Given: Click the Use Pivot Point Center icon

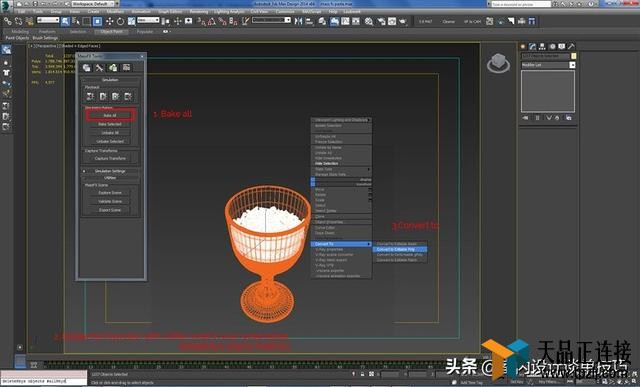Looking at the screenshot, I should 166,21.
